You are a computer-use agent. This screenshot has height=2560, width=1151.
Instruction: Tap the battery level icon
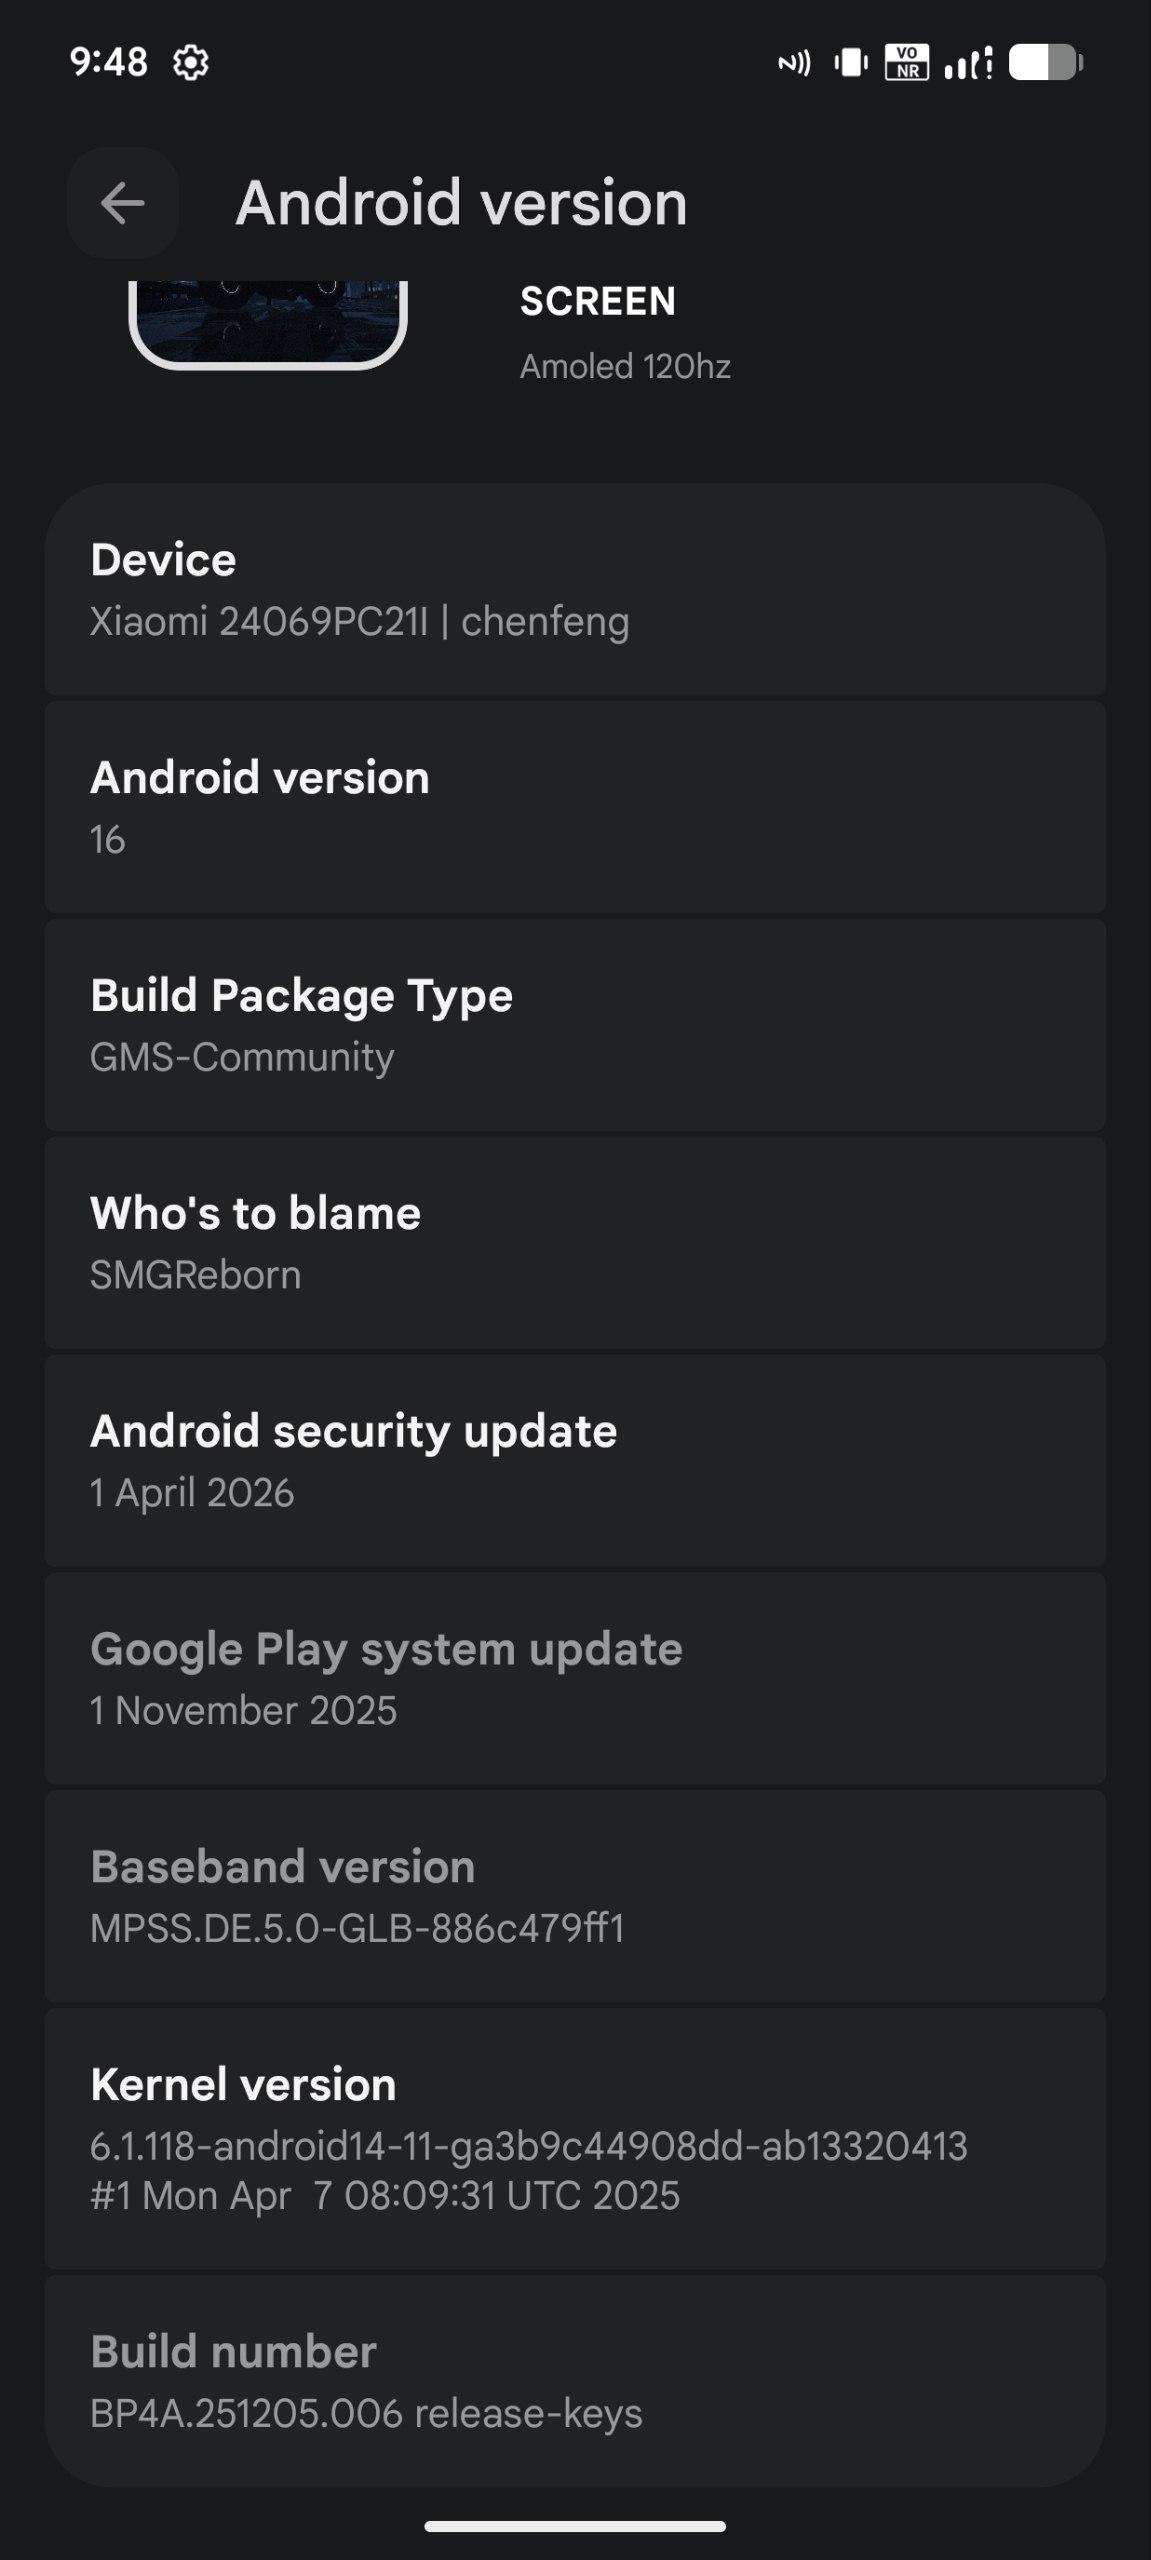1045,63
